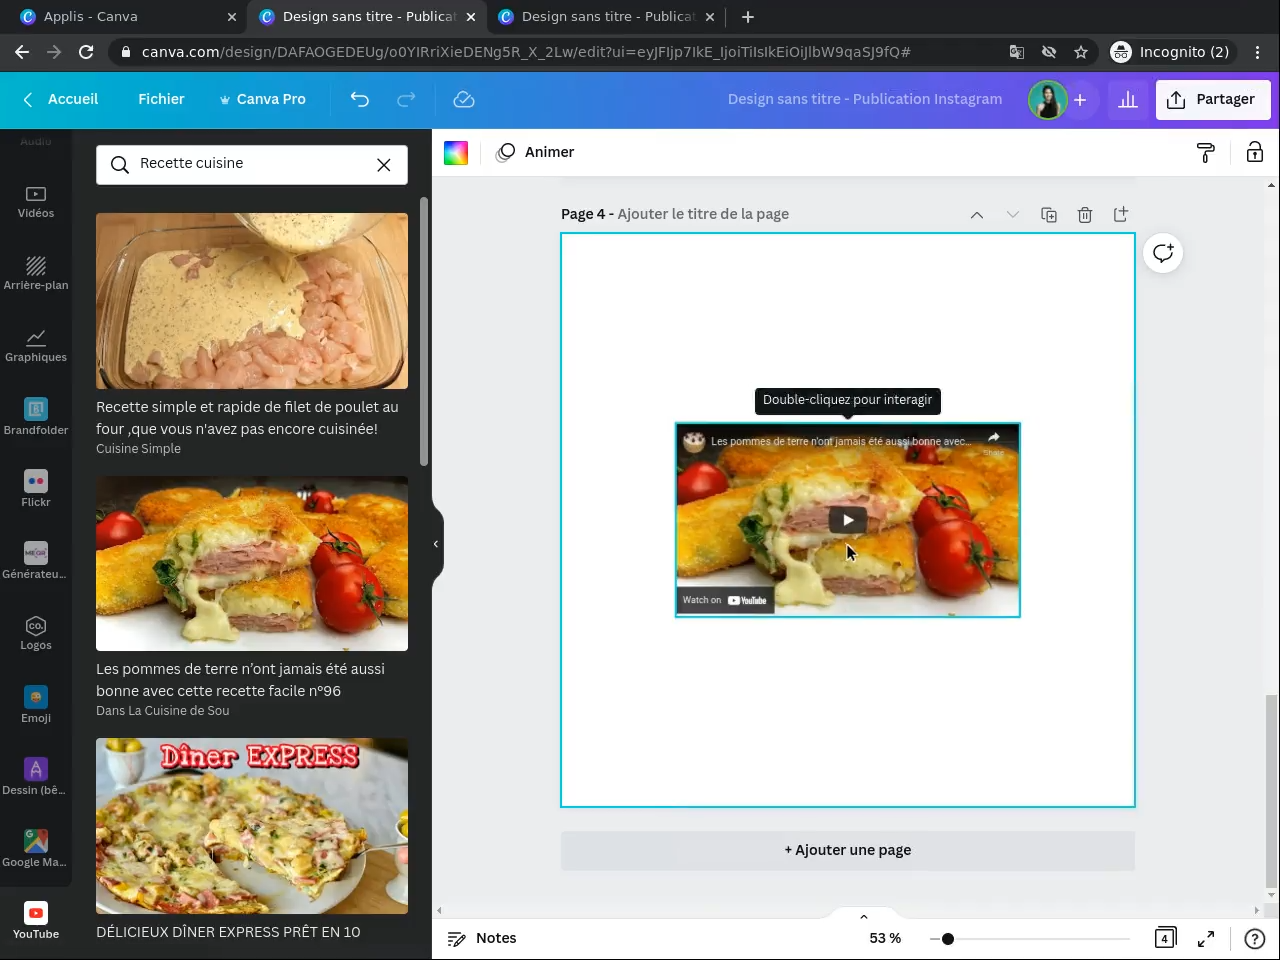1280x960 pixels.
Task: Select the Dîner Express video thumbnail
Action: (x=252, y=826)
